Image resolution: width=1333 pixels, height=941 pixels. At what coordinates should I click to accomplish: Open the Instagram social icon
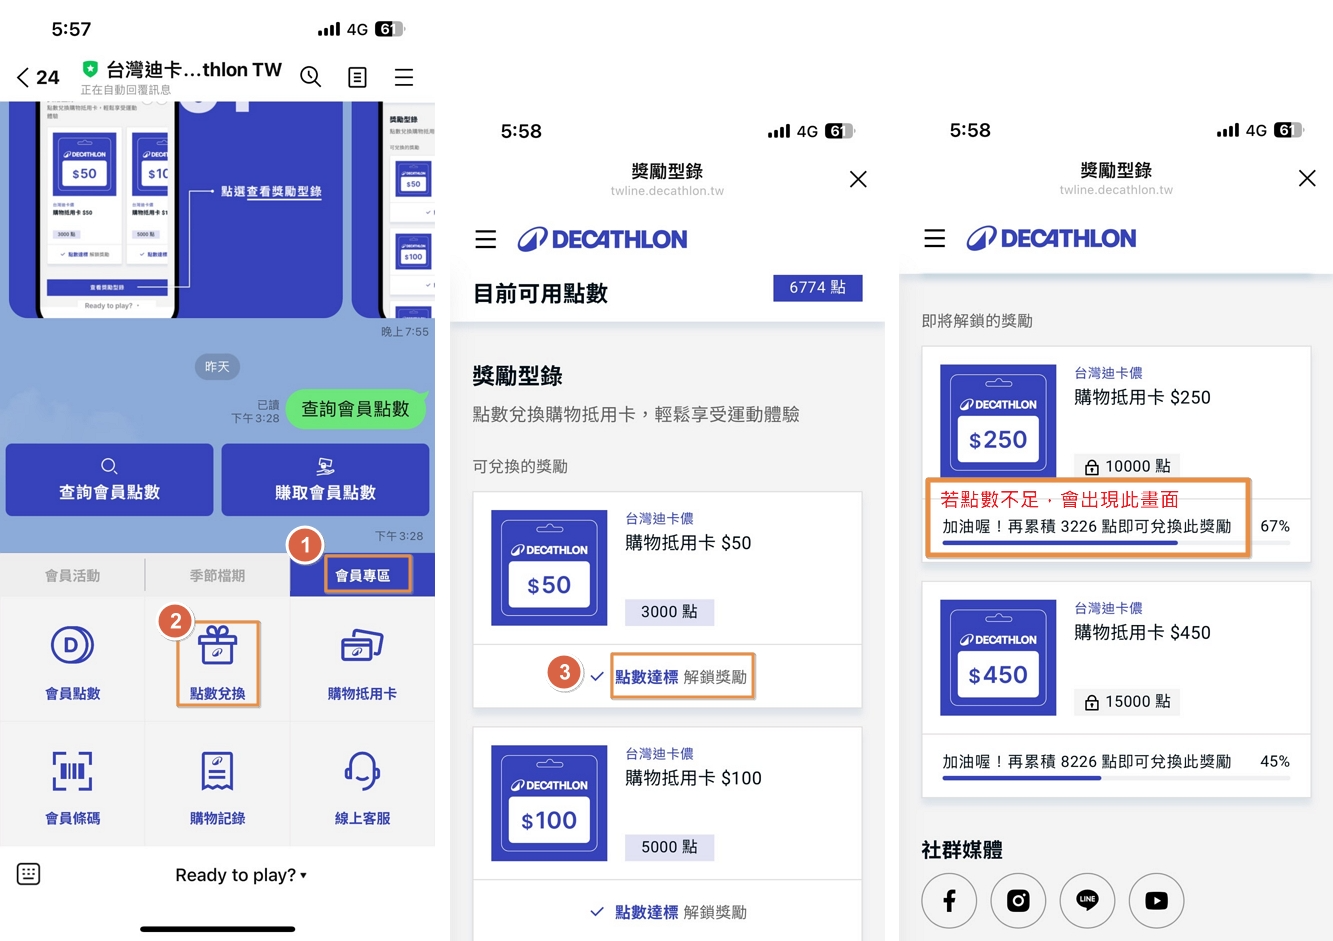1018,900
